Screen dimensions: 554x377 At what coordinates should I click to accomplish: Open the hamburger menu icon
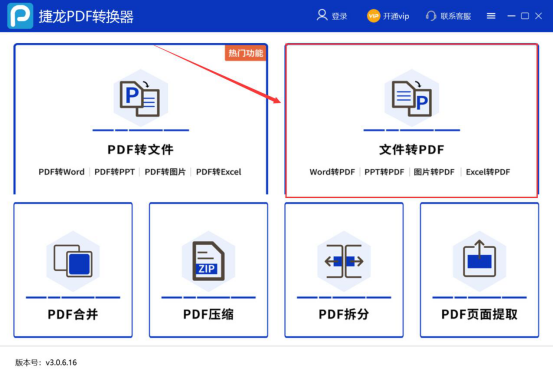491,16
